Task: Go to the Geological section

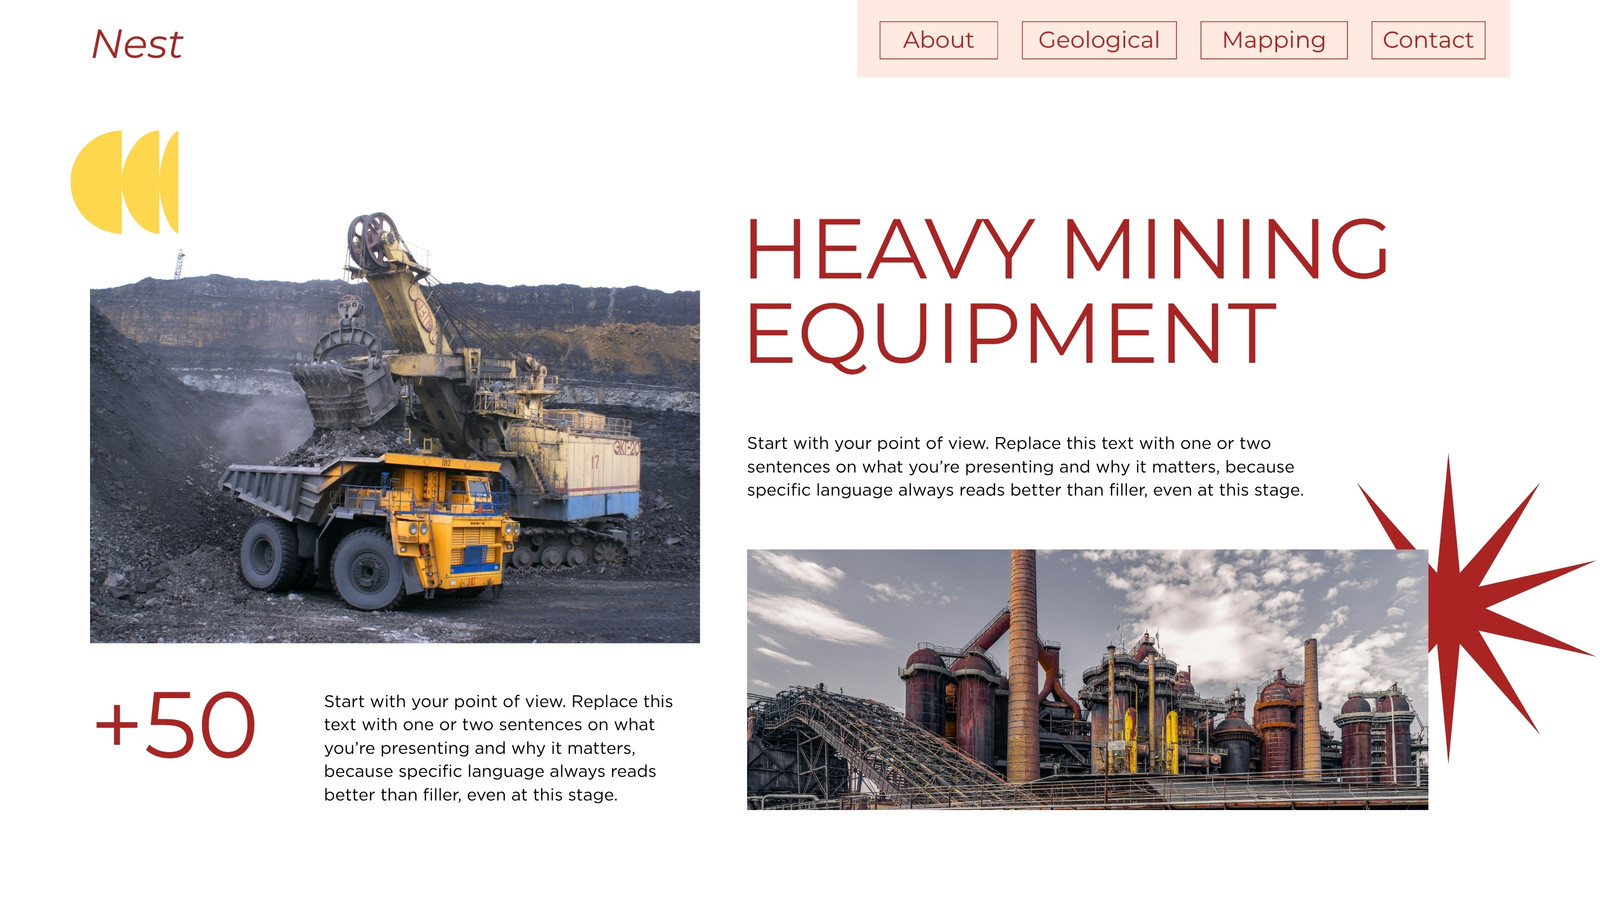Action: (x=1098, y=40)
